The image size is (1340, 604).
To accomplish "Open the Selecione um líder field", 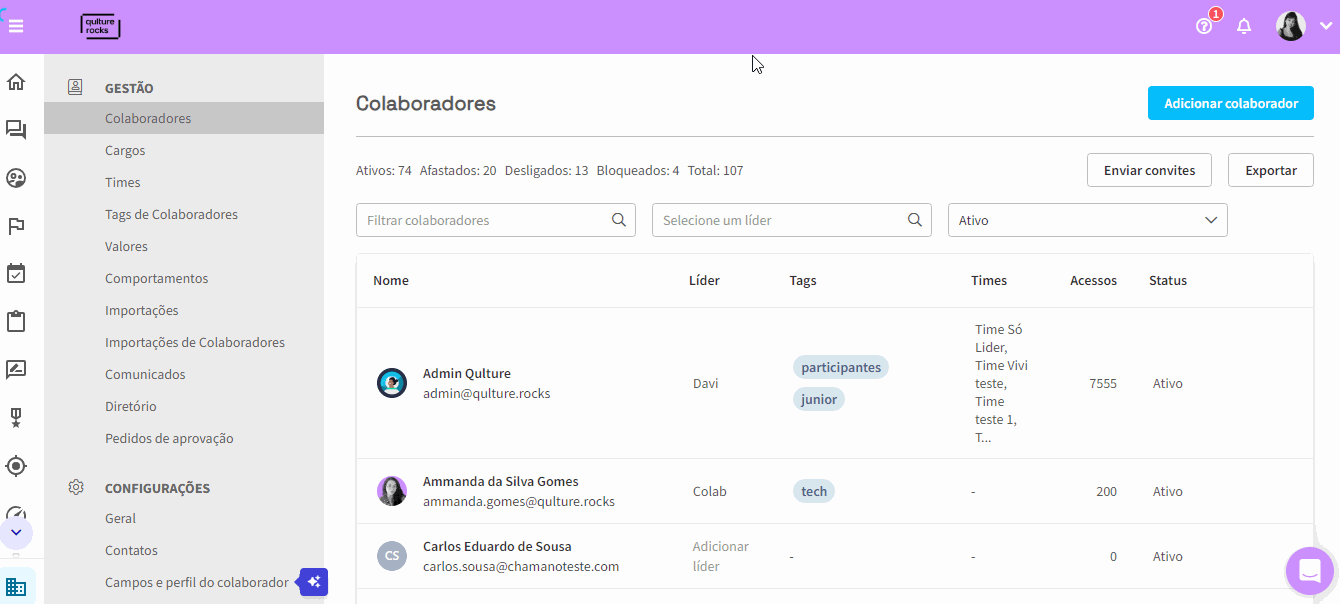I will click(x=792, y=220).
